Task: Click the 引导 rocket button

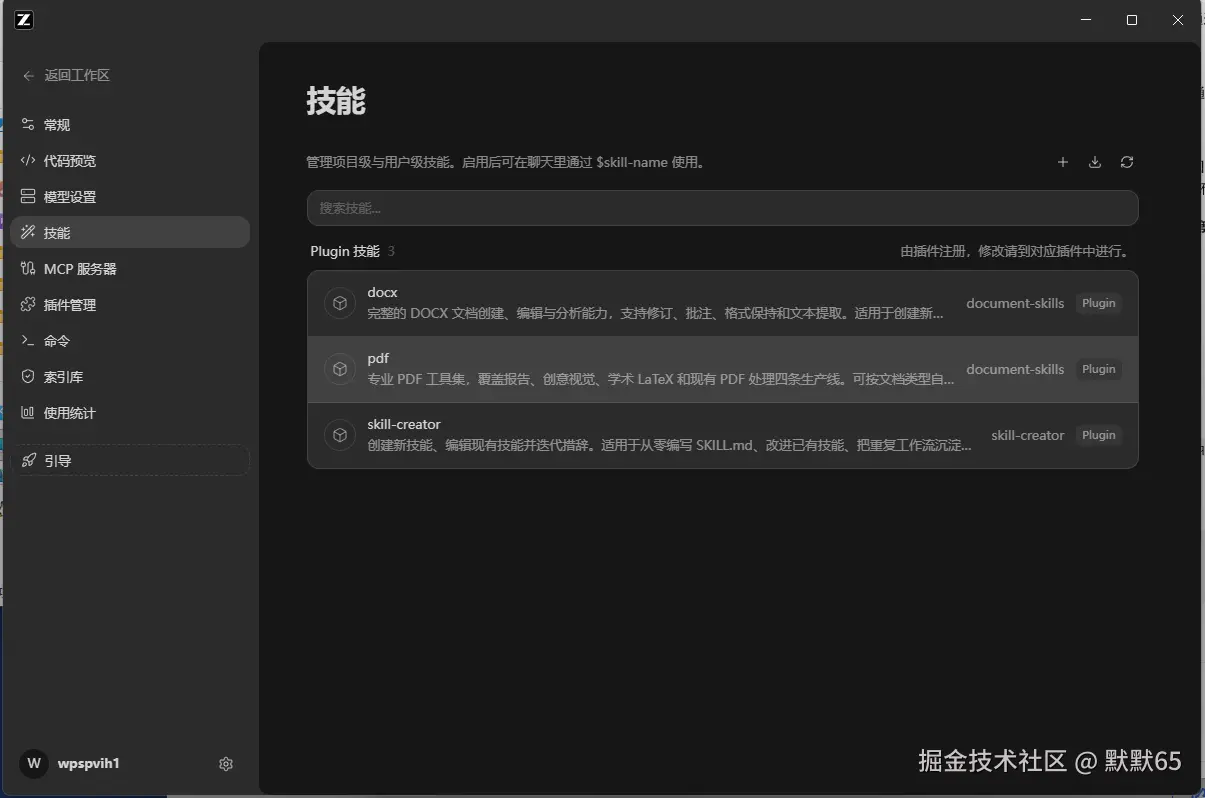Action: click(x=130, y=461)
